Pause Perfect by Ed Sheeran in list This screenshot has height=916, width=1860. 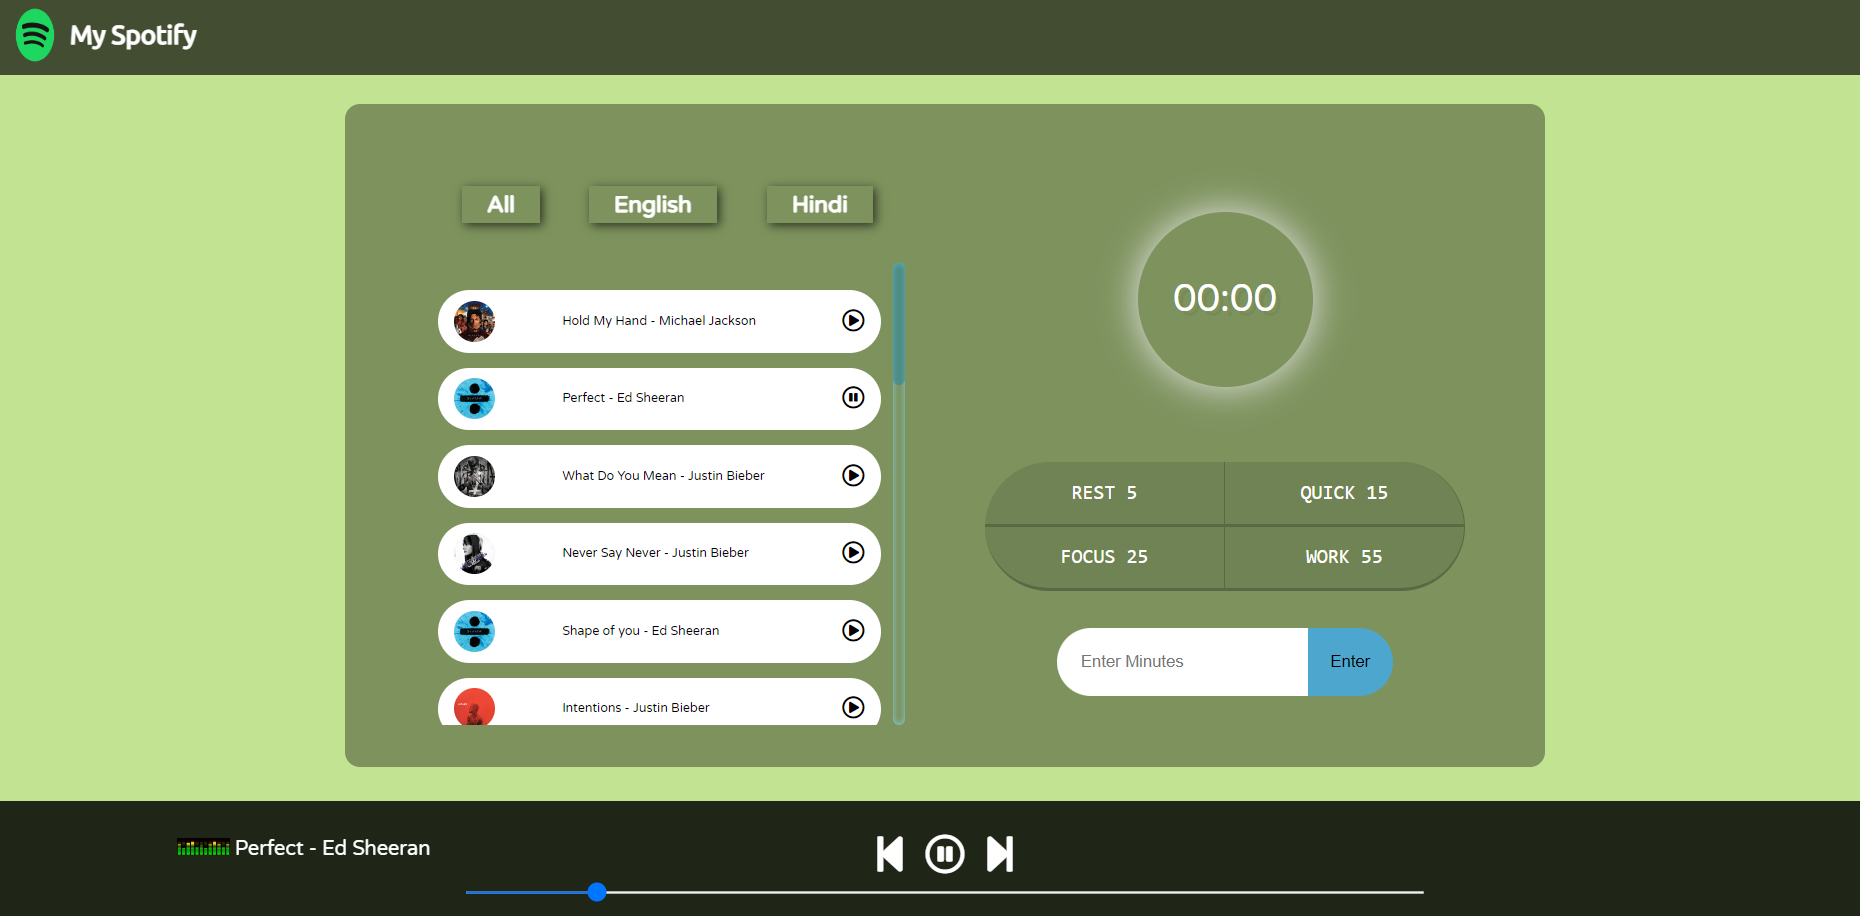[853, 398]
